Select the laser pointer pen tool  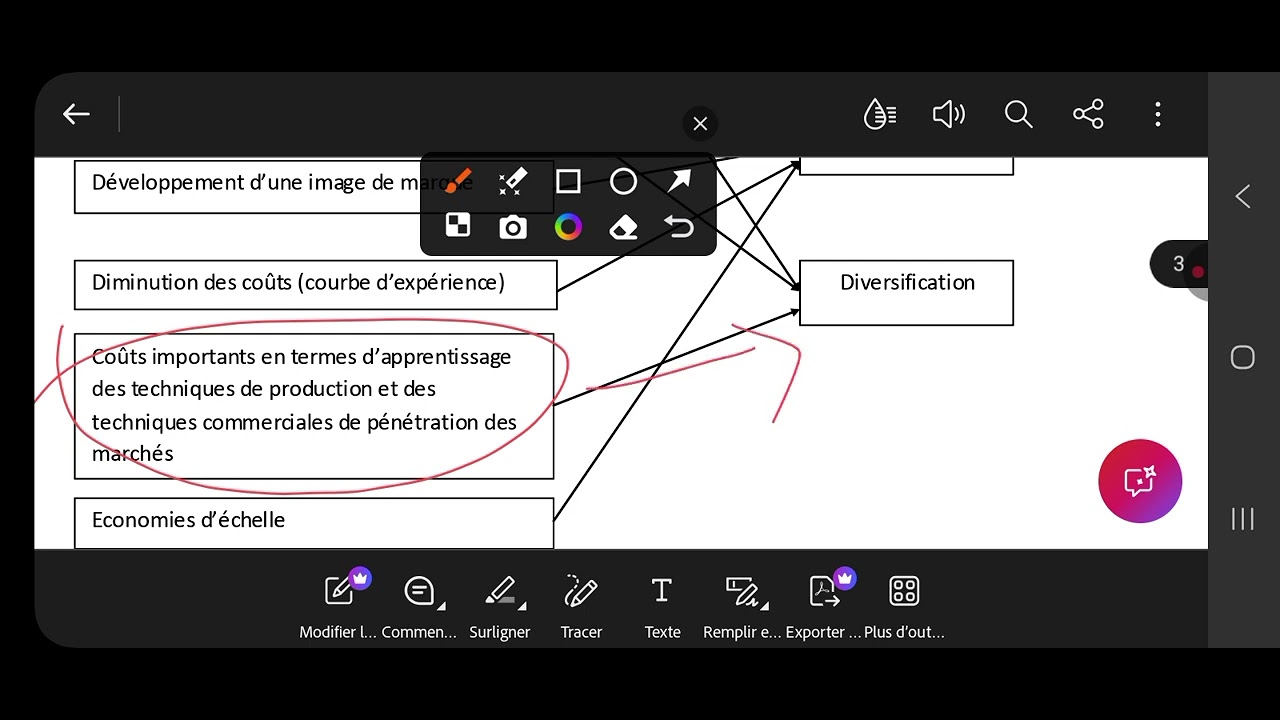(x=512, y=181)
